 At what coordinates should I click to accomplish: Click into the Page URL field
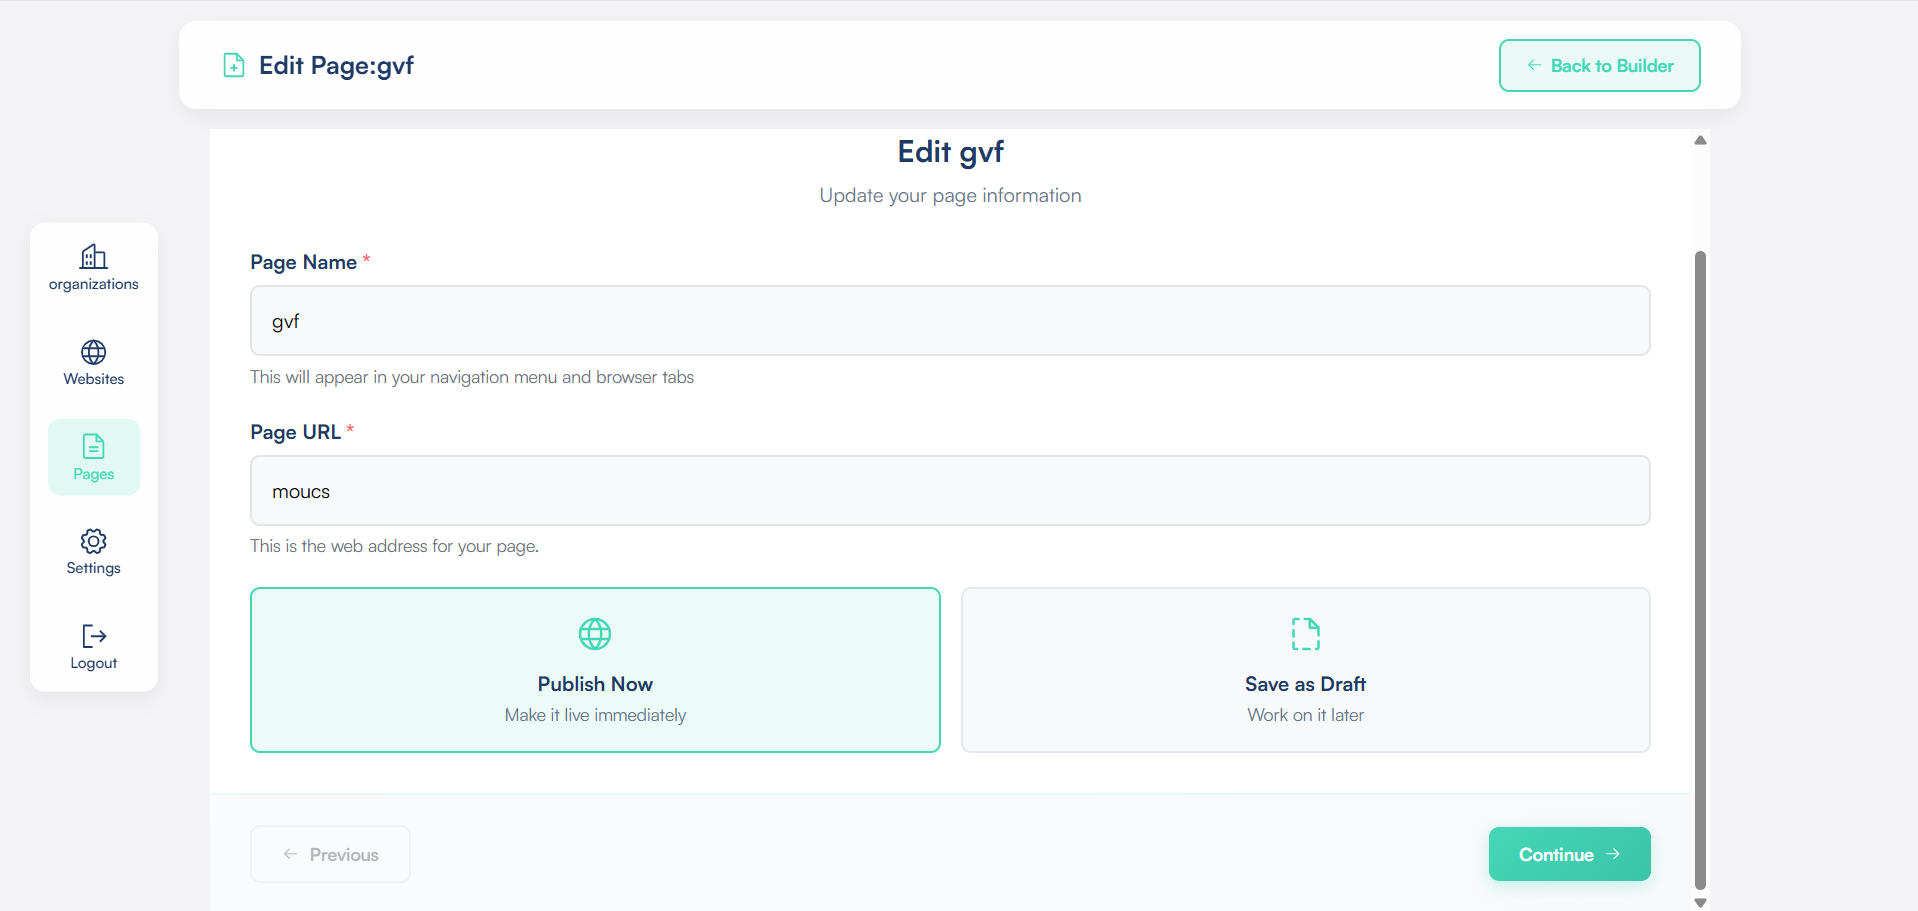tap(949, 491)
